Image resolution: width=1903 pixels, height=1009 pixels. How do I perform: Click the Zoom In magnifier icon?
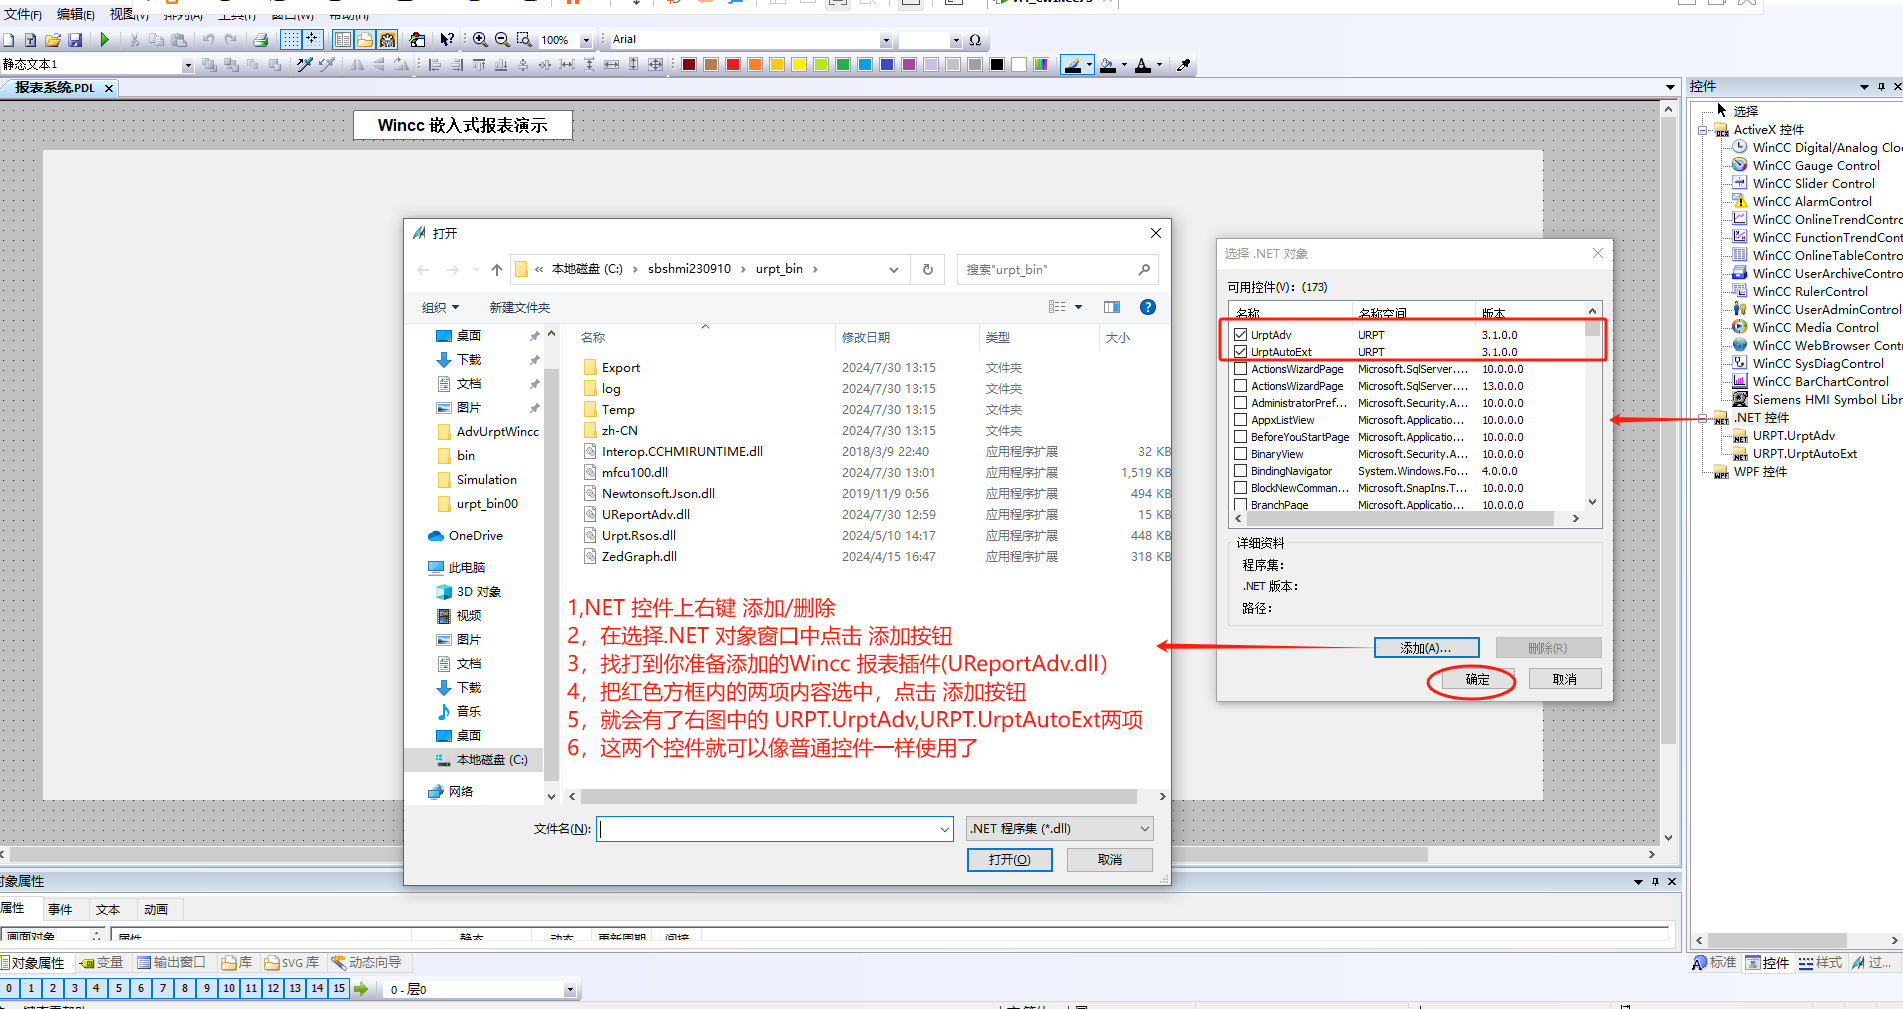coord(480,40)
